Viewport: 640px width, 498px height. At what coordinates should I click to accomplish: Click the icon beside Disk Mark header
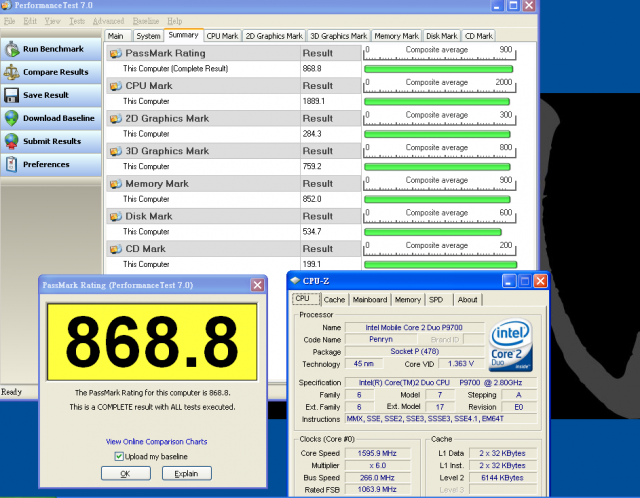pyautogui.click(x=116, y=217)
